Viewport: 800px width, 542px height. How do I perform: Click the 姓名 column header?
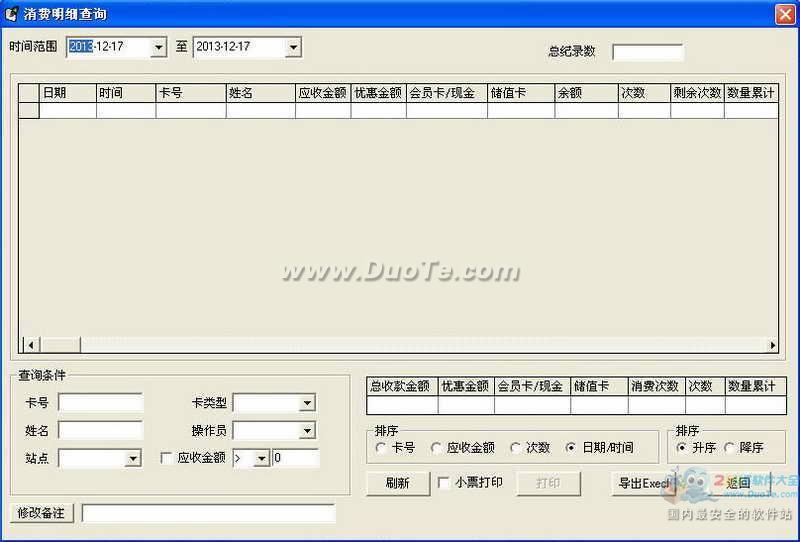[259, 93]
